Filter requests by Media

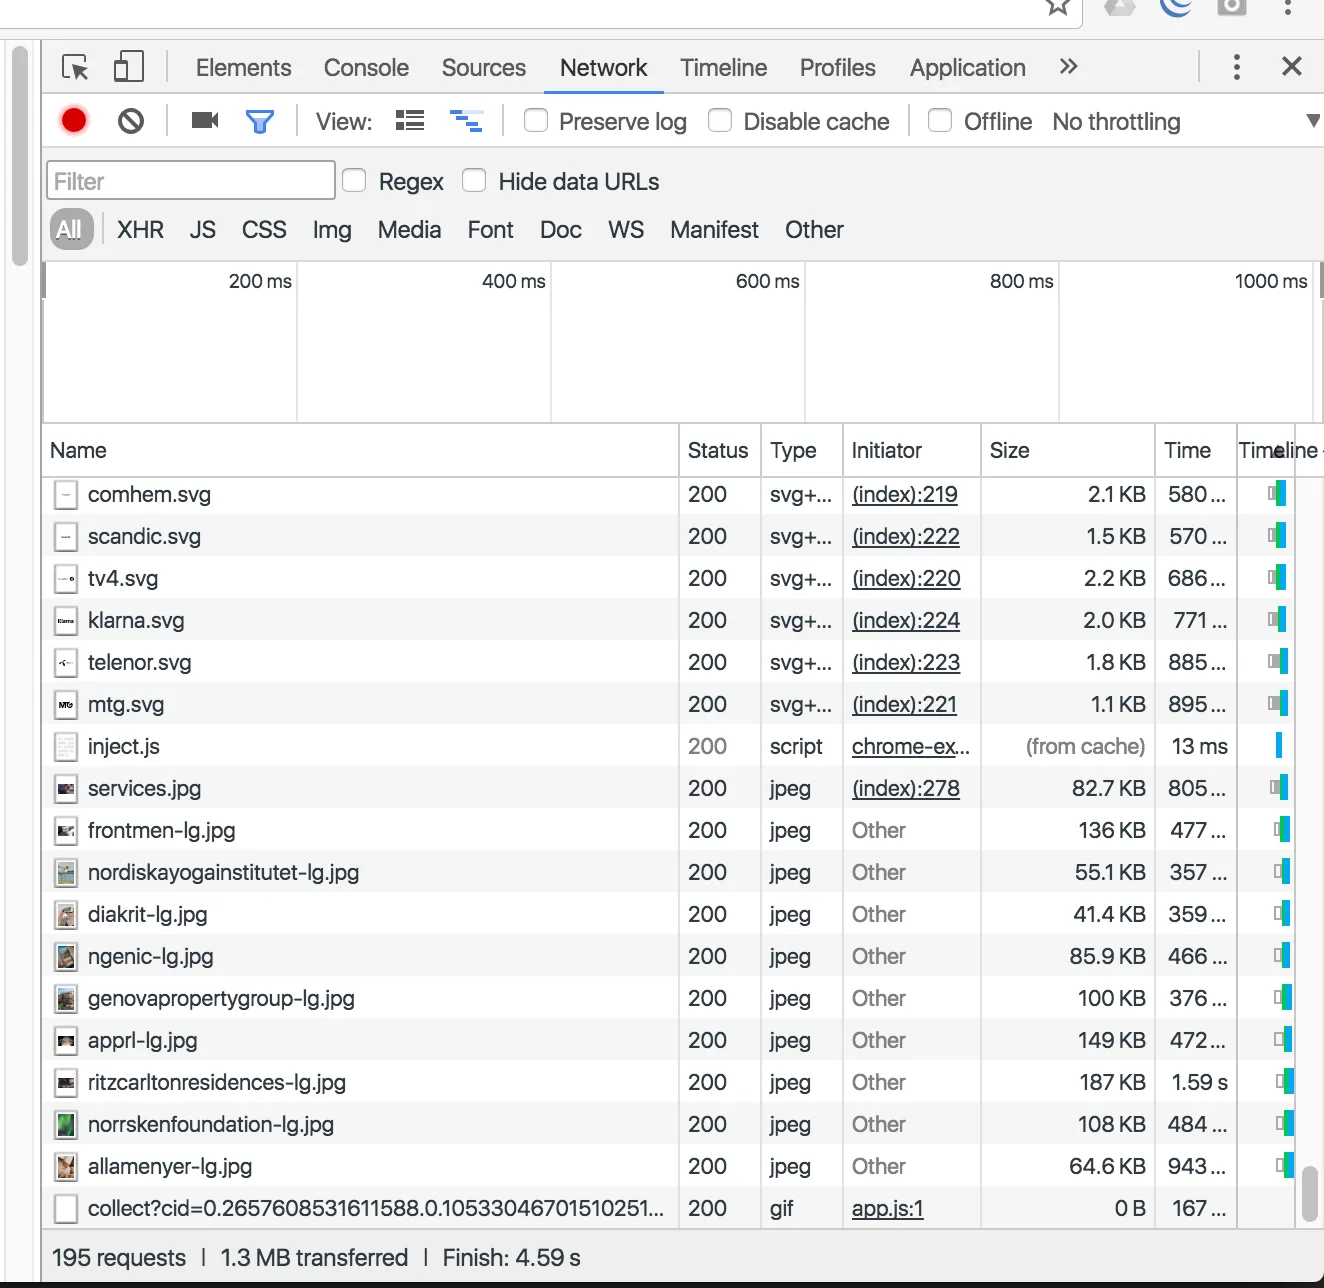pos(410,230)
